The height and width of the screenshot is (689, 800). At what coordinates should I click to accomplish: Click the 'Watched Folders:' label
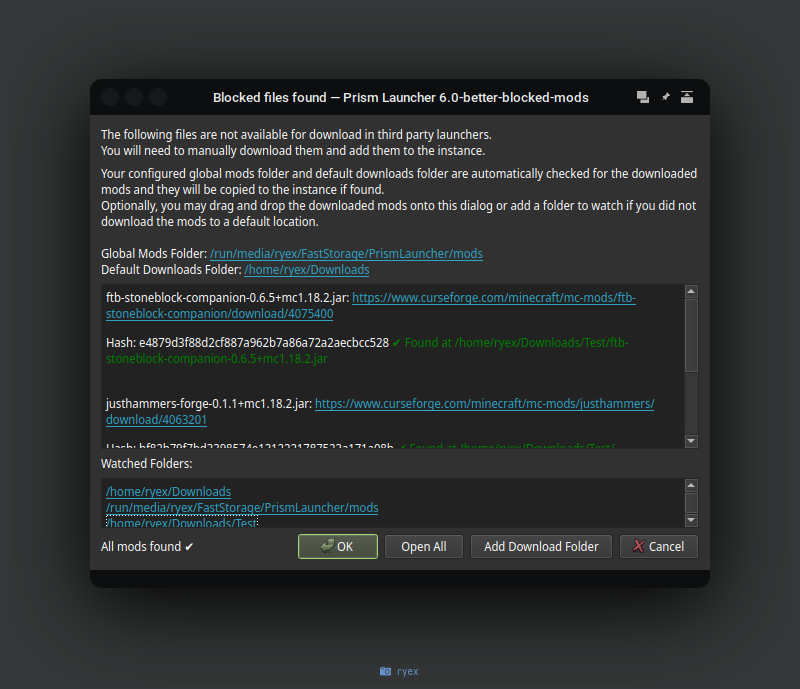[x=146, y=464]
